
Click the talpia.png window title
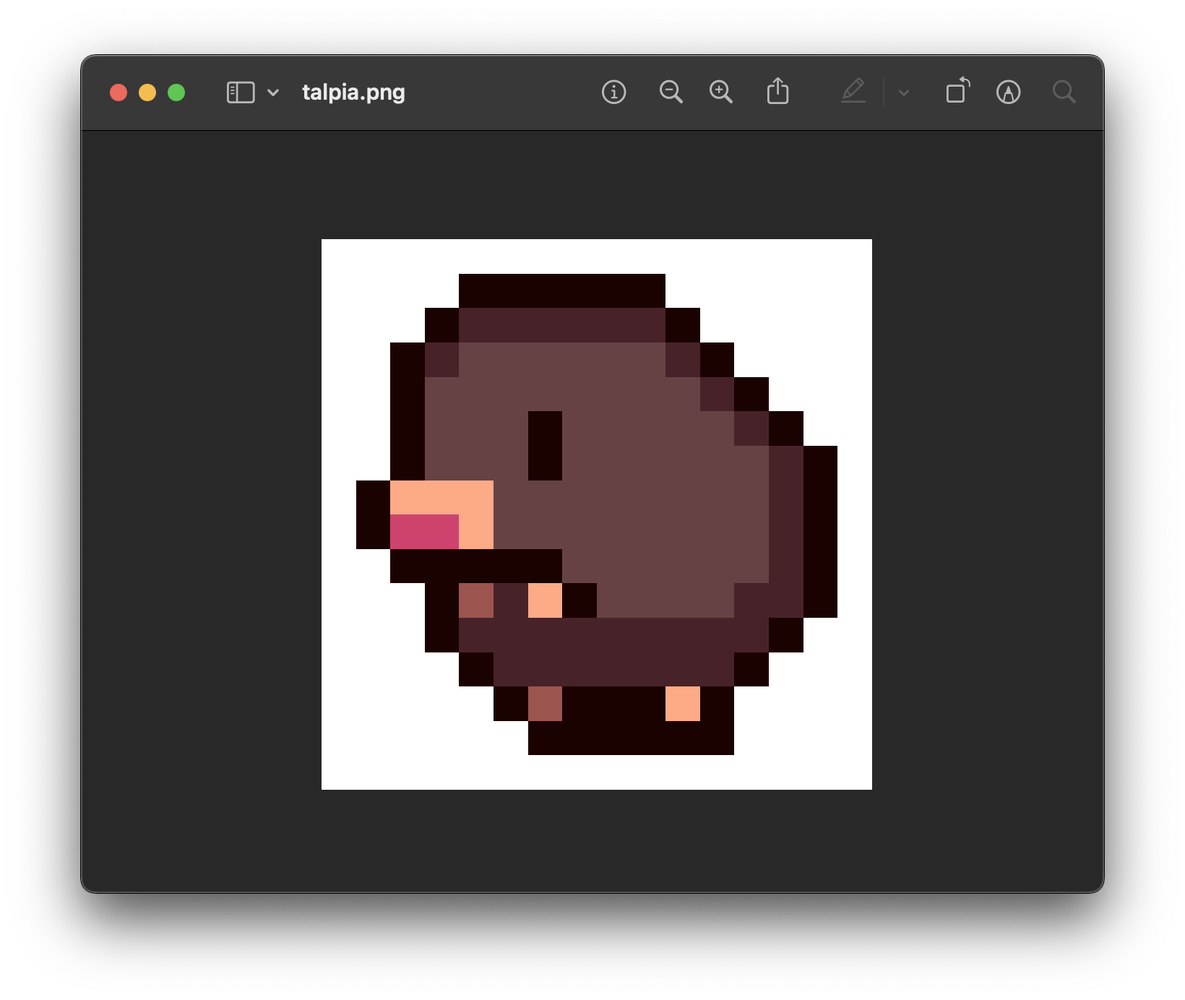354,92
